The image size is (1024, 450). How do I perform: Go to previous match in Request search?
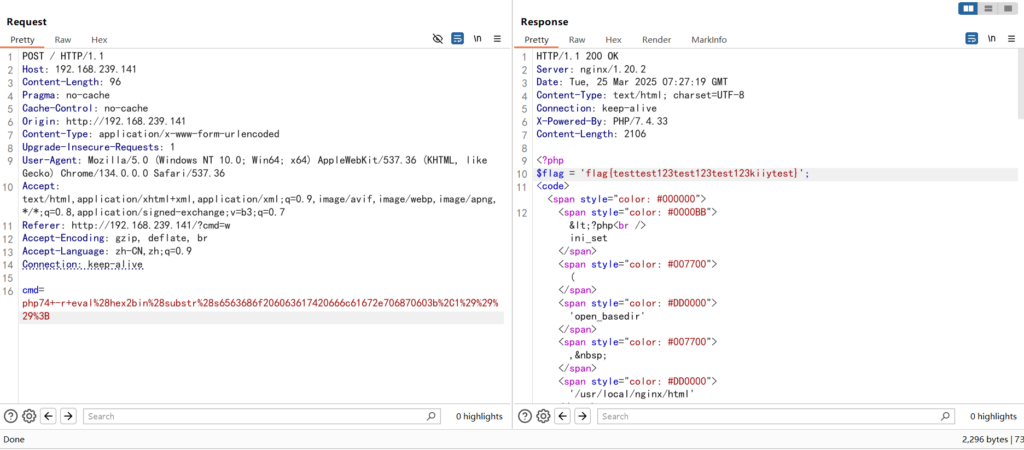tap(48, 416)
